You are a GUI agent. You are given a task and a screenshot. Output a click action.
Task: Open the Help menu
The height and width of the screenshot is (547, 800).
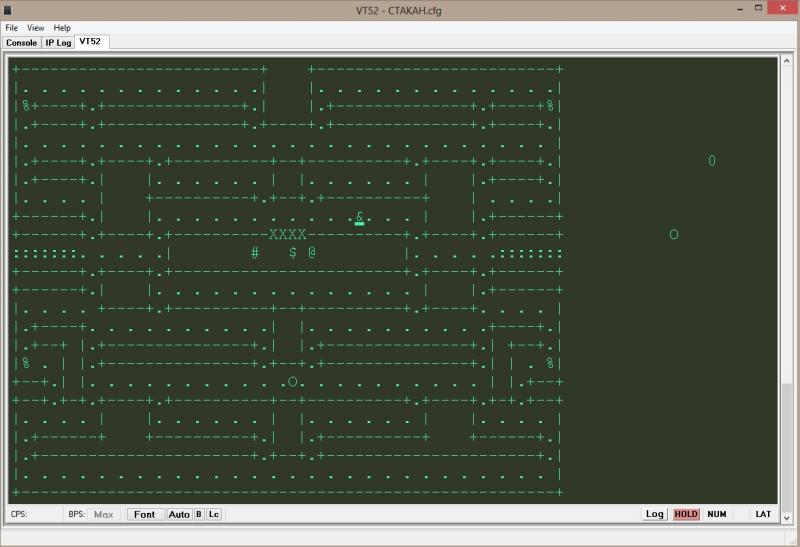click(62, 28)
